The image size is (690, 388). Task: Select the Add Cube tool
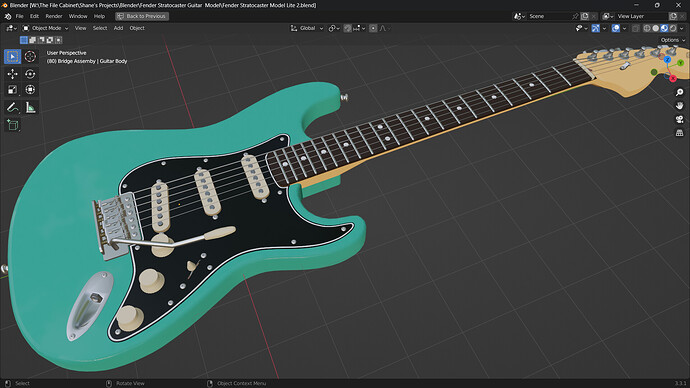(x=12, y=125)
